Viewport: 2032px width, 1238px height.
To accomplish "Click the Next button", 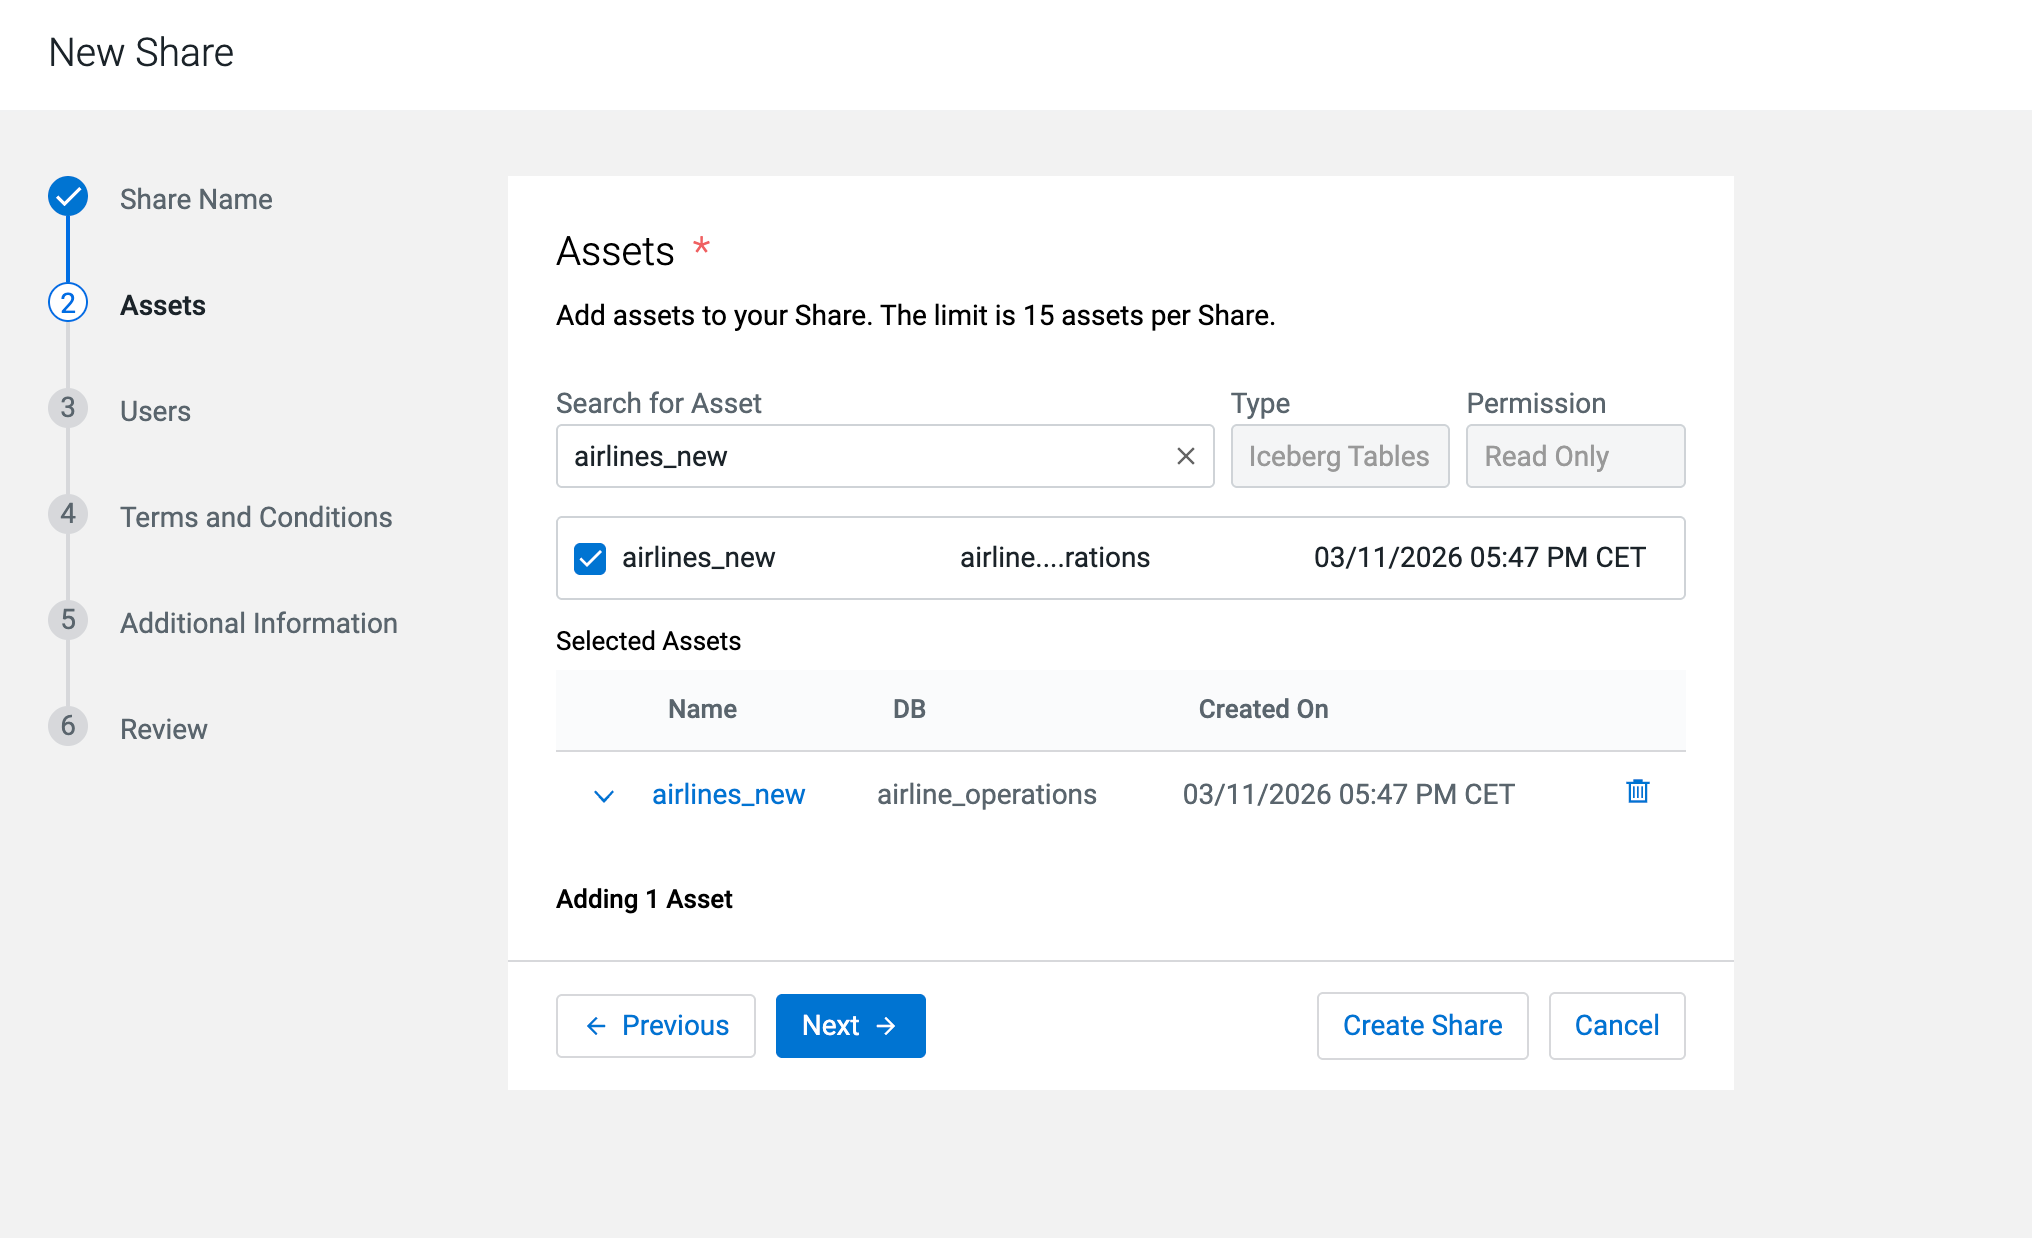I will 850,1026.
